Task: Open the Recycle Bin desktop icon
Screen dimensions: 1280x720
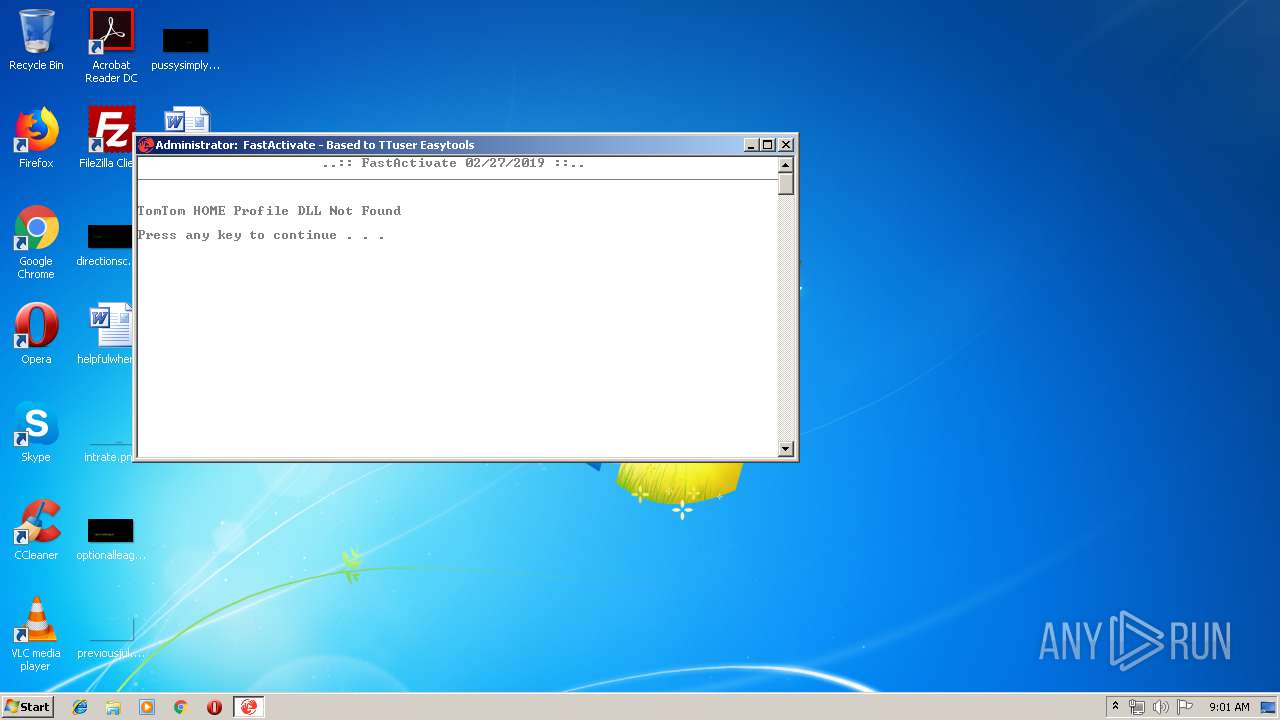Action: [36, 40]
